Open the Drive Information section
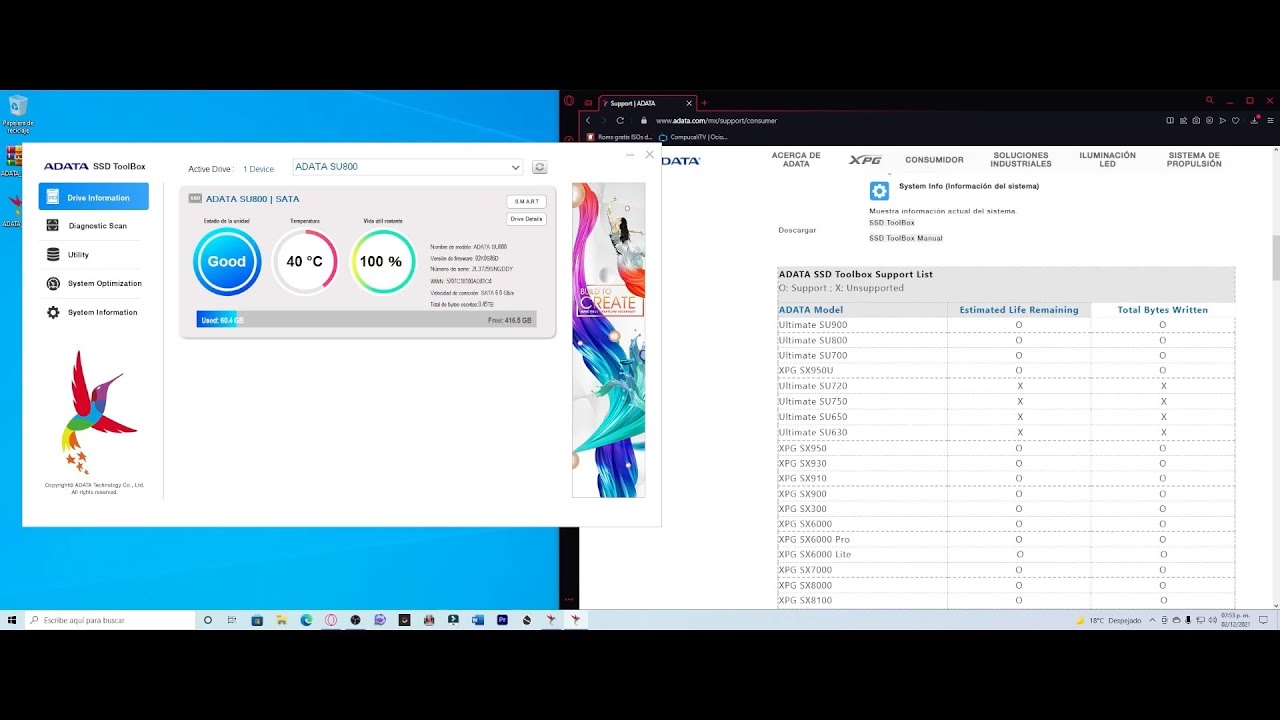 (93, 197)
